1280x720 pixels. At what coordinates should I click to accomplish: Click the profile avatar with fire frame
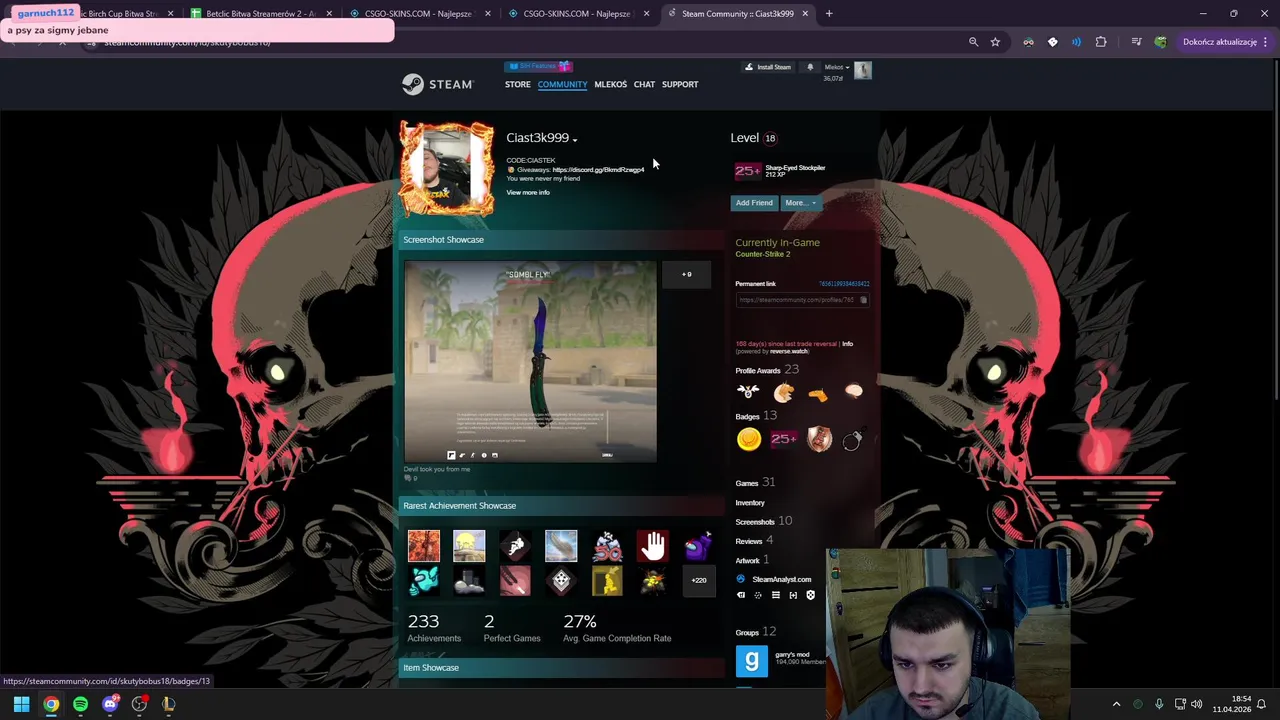pos(447,170)
